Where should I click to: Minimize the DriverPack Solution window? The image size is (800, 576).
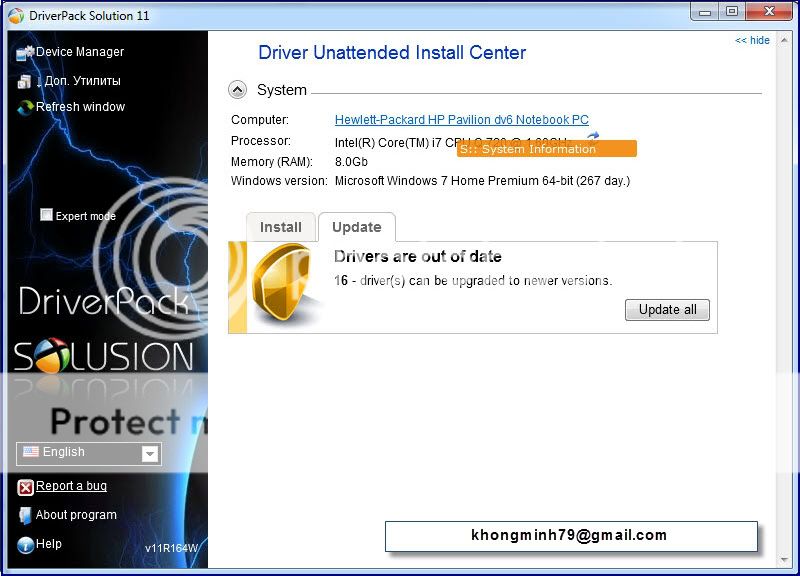tap(706, 11)
